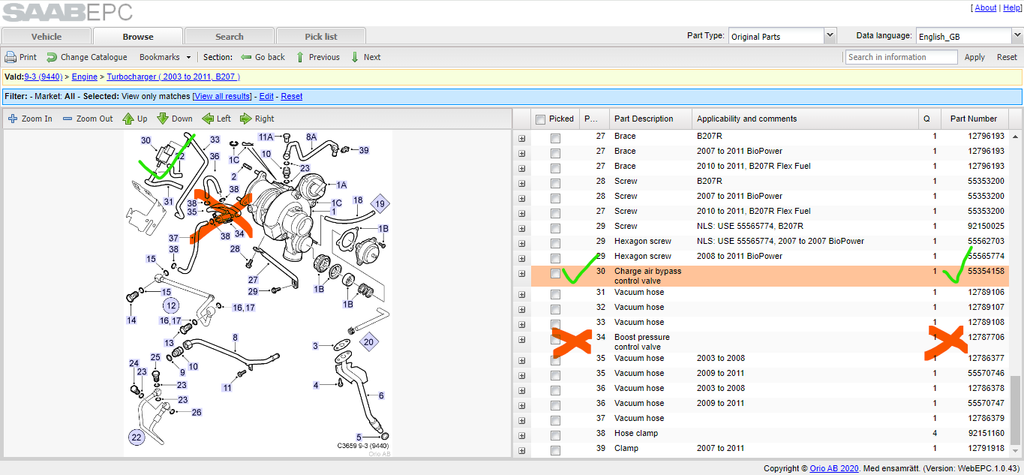Click the Reset search button

pyautogui.click(x=1006, y=57)
